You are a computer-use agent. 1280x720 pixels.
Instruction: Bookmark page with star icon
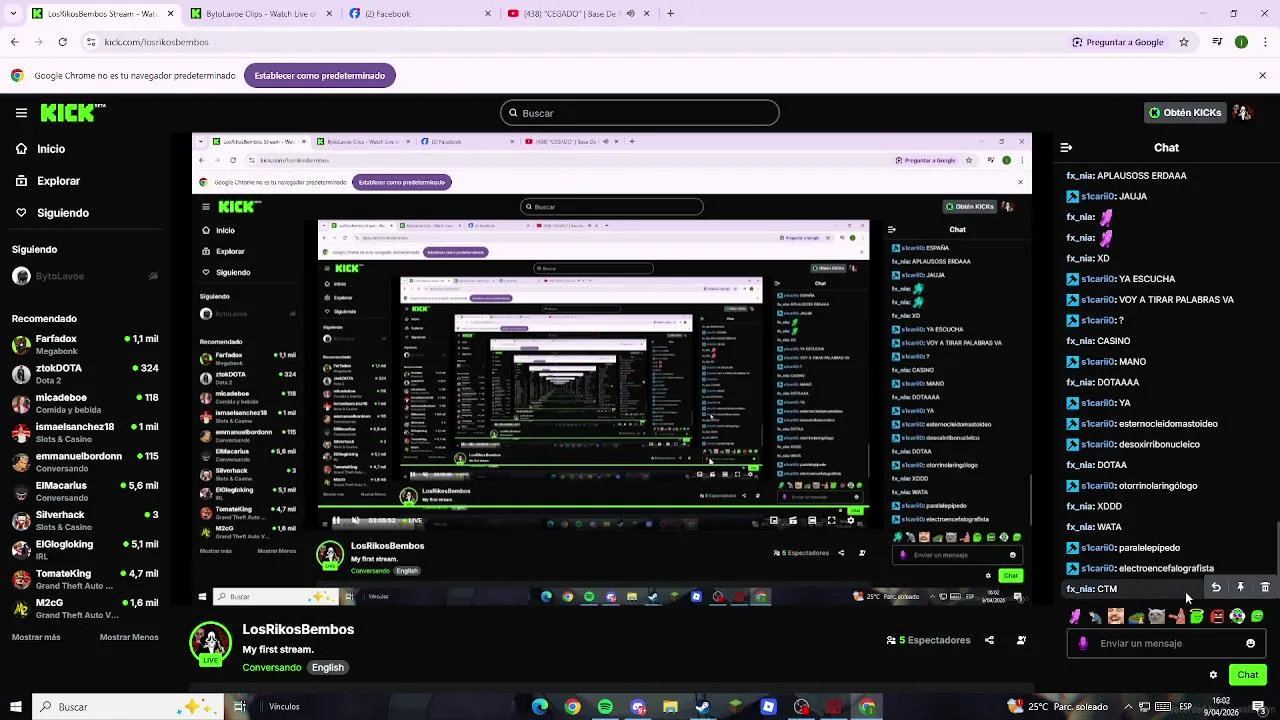1184,42
